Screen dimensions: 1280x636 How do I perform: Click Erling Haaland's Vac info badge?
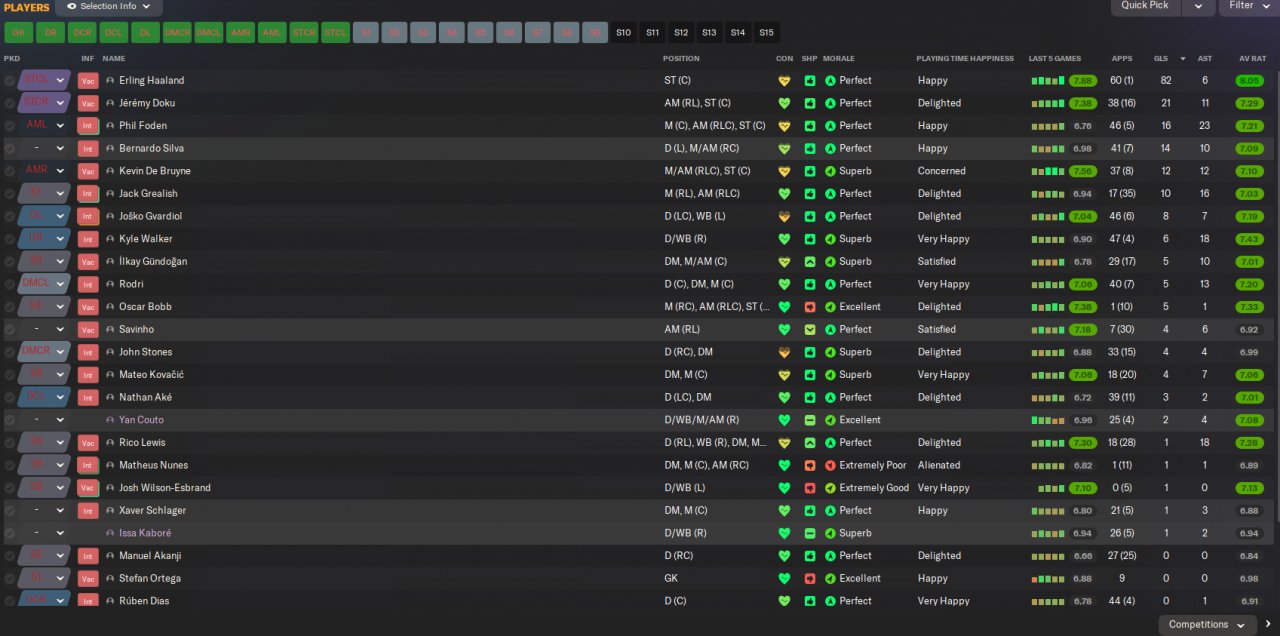88,80
